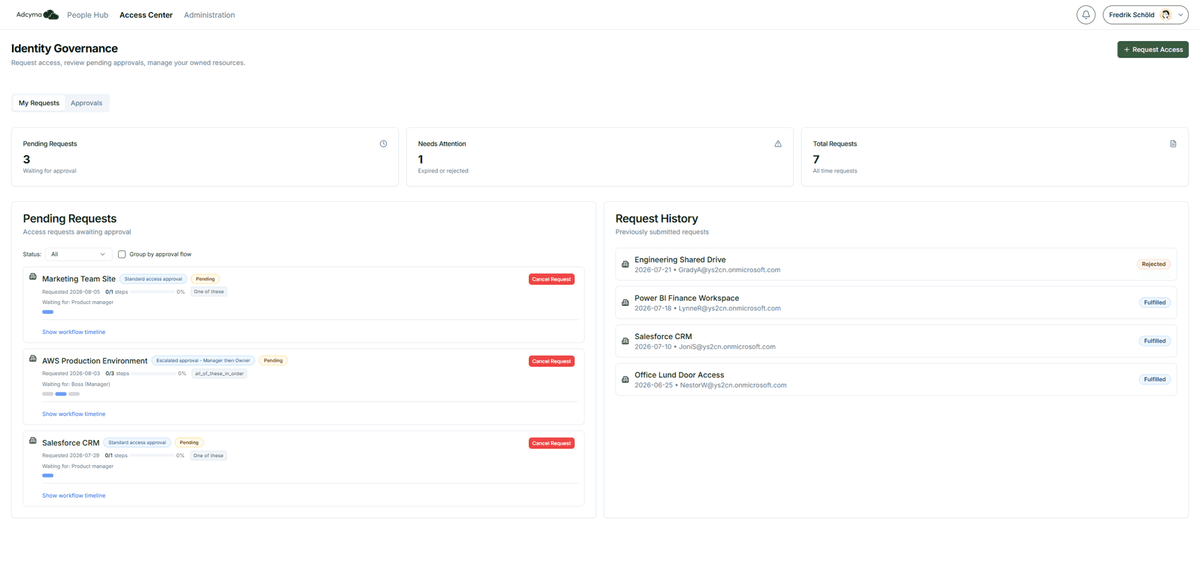The height and width of the screenshot is (585, 1200).
Task: Open the Pending Requests summary card
Action: (x=205, y=157)
